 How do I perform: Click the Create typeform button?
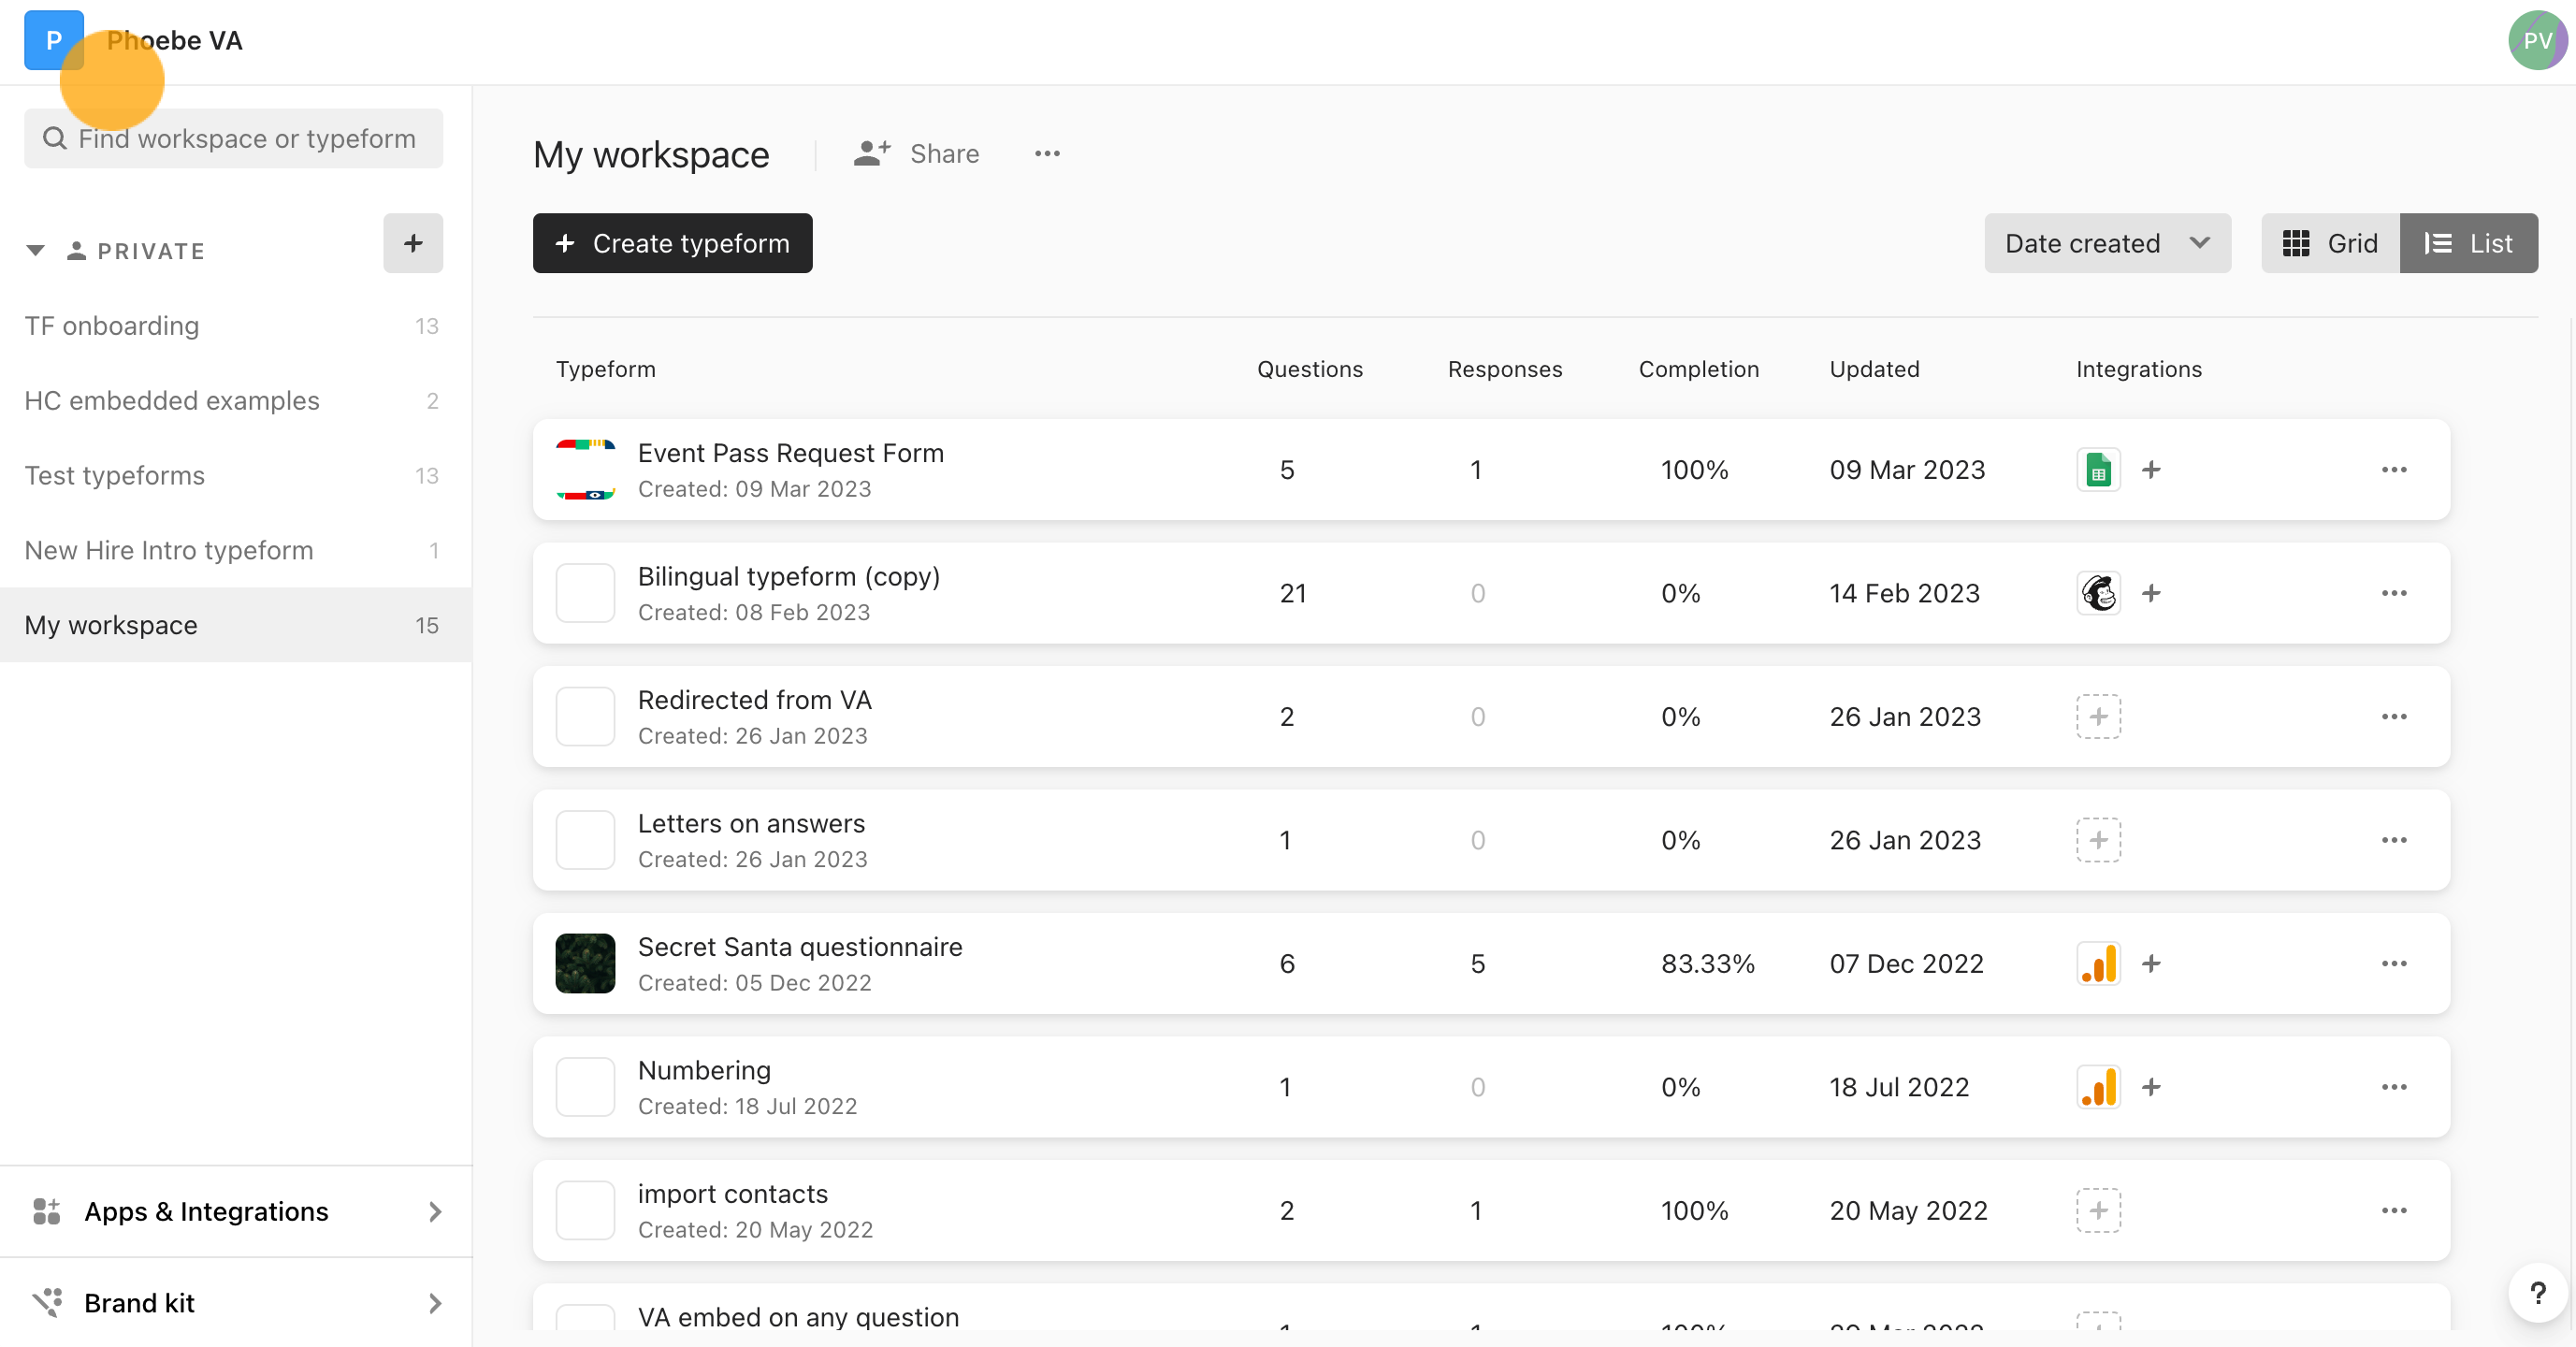pos(672,243)
